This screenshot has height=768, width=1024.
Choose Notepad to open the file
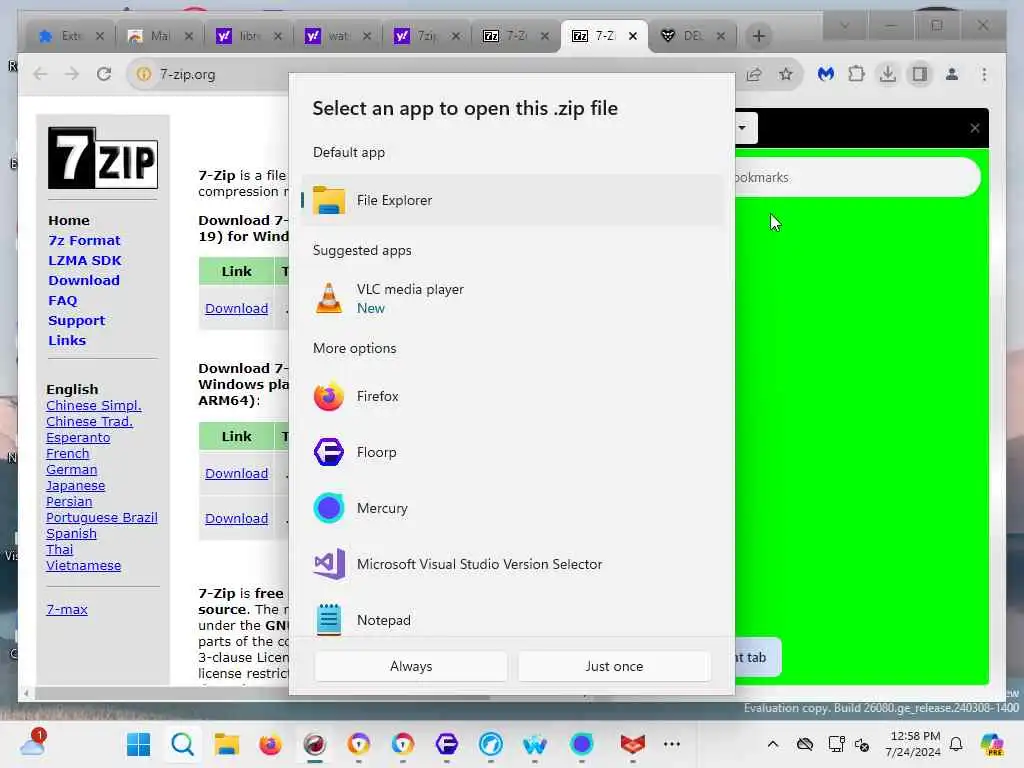[512, 619]
